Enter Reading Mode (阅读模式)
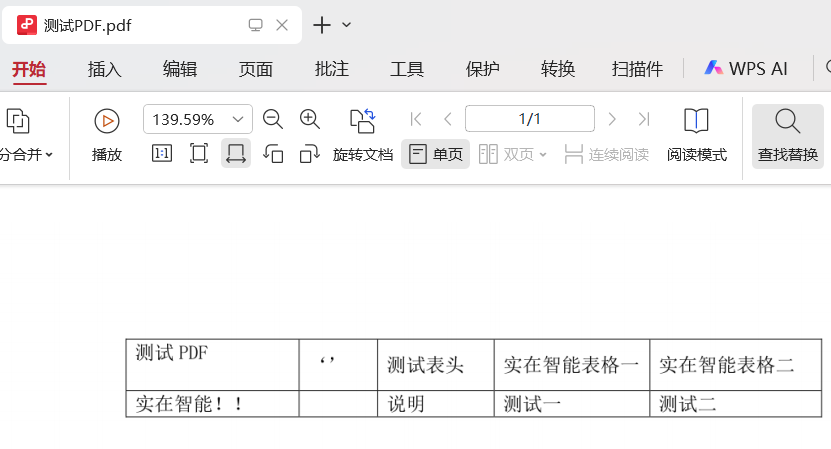This screenshot has width=831, height=449. (x=697, y=136)
